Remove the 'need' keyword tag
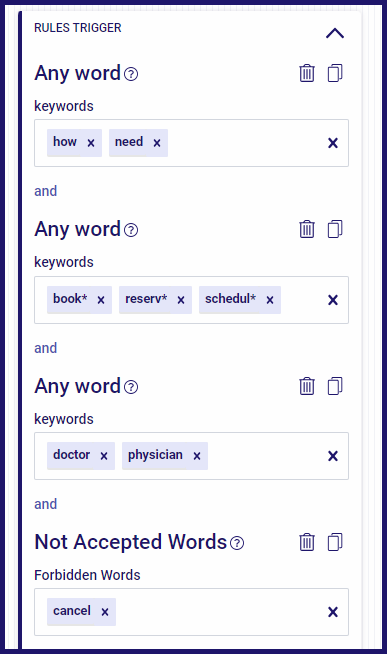Image resolution: width=387 pixels, height=654 pixels. 157,143
